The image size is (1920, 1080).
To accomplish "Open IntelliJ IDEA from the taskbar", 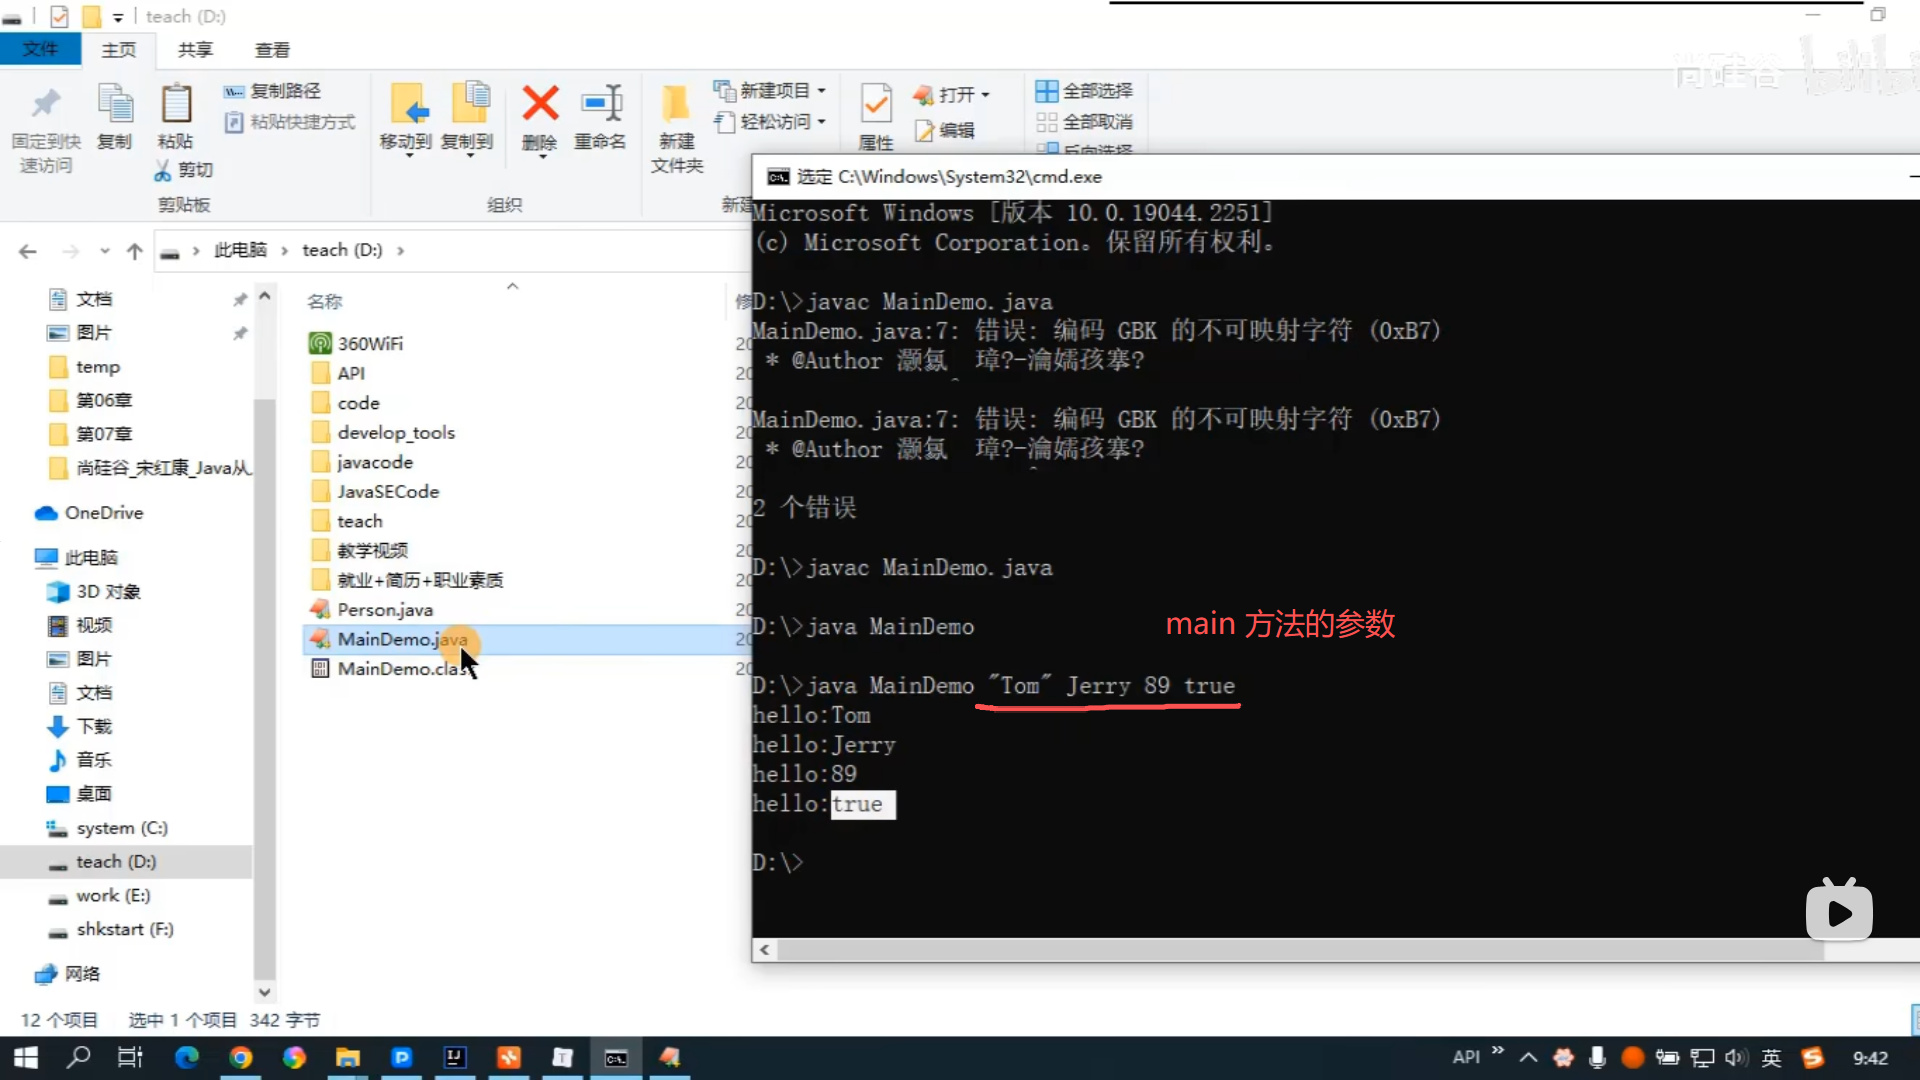I will click(455, 1057).
